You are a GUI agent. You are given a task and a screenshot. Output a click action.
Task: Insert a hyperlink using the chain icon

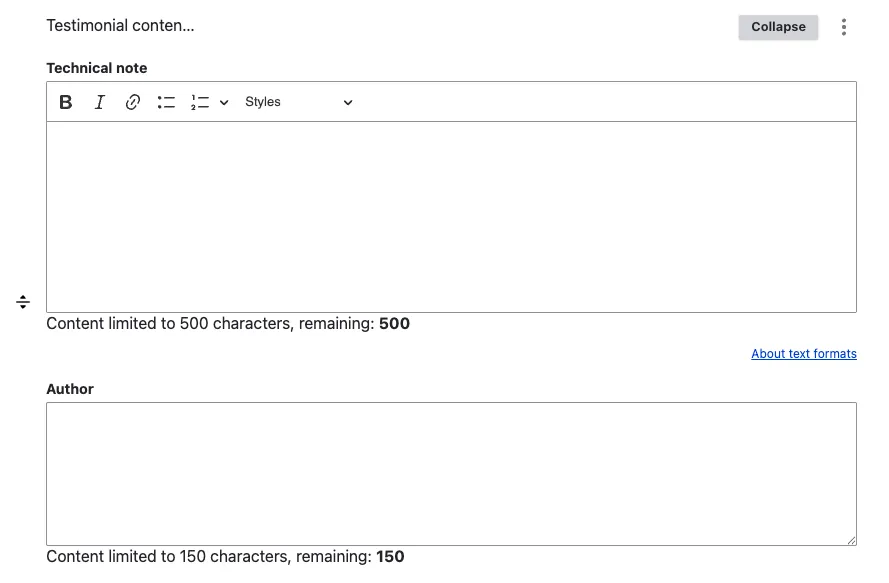(133, 102)
